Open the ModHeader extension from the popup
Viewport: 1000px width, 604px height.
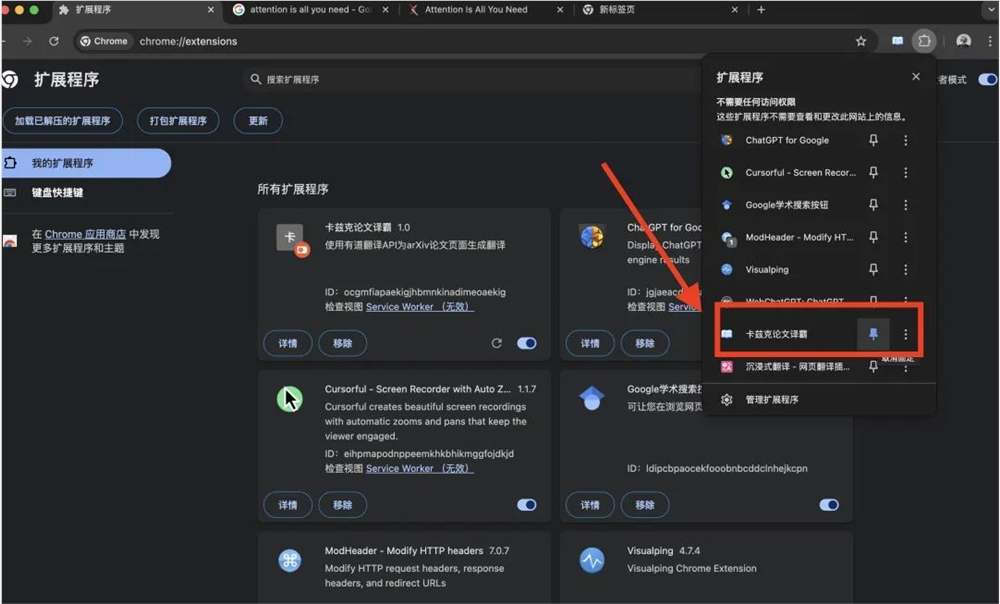coord(727,236)
